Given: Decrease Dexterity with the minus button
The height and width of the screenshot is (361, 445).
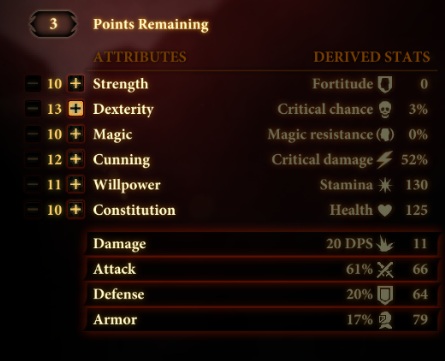Looking at the screenshot, I should tap(33, 109).
